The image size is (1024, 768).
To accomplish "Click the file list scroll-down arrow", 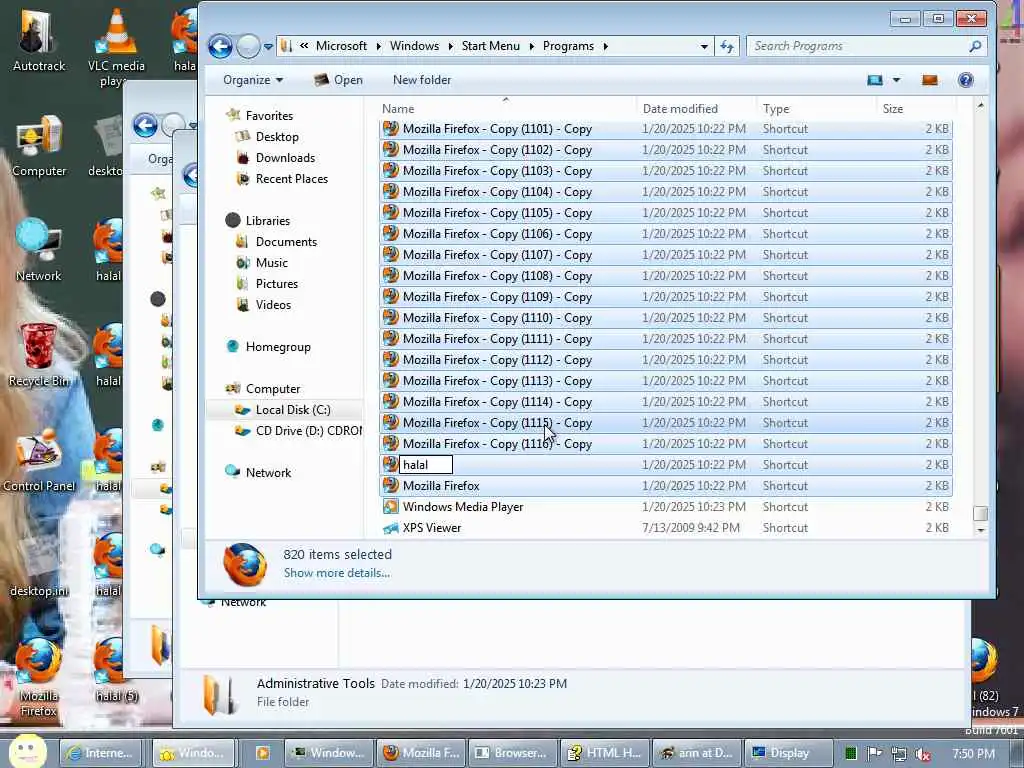I will (x=980, y=530).
